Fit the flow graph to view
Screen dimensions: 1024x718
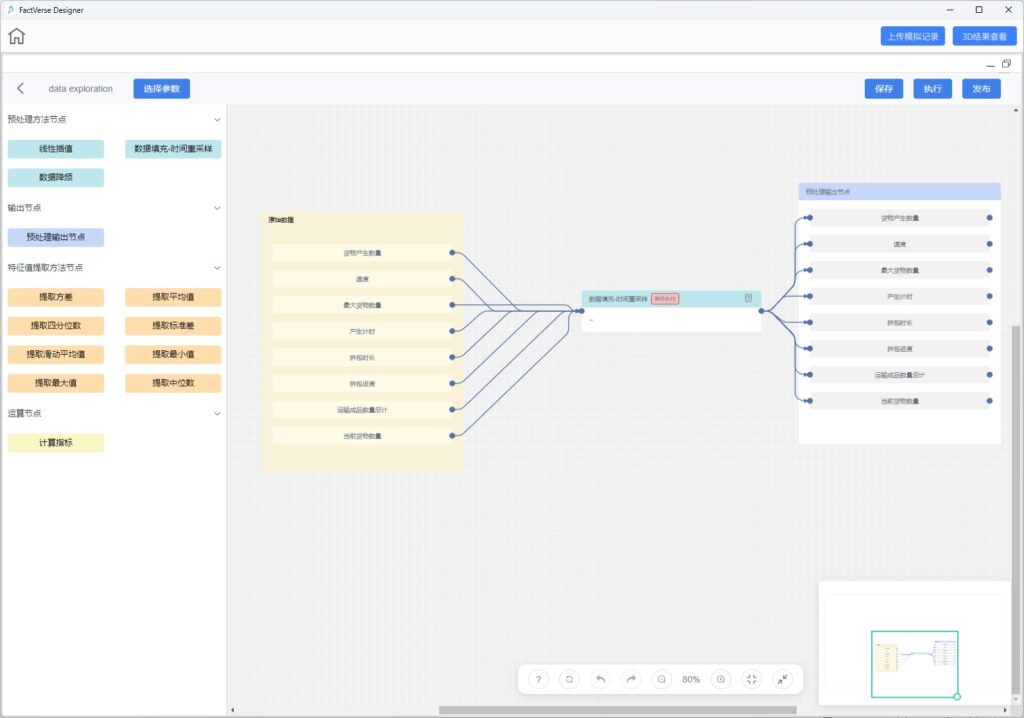click(752, 679)
